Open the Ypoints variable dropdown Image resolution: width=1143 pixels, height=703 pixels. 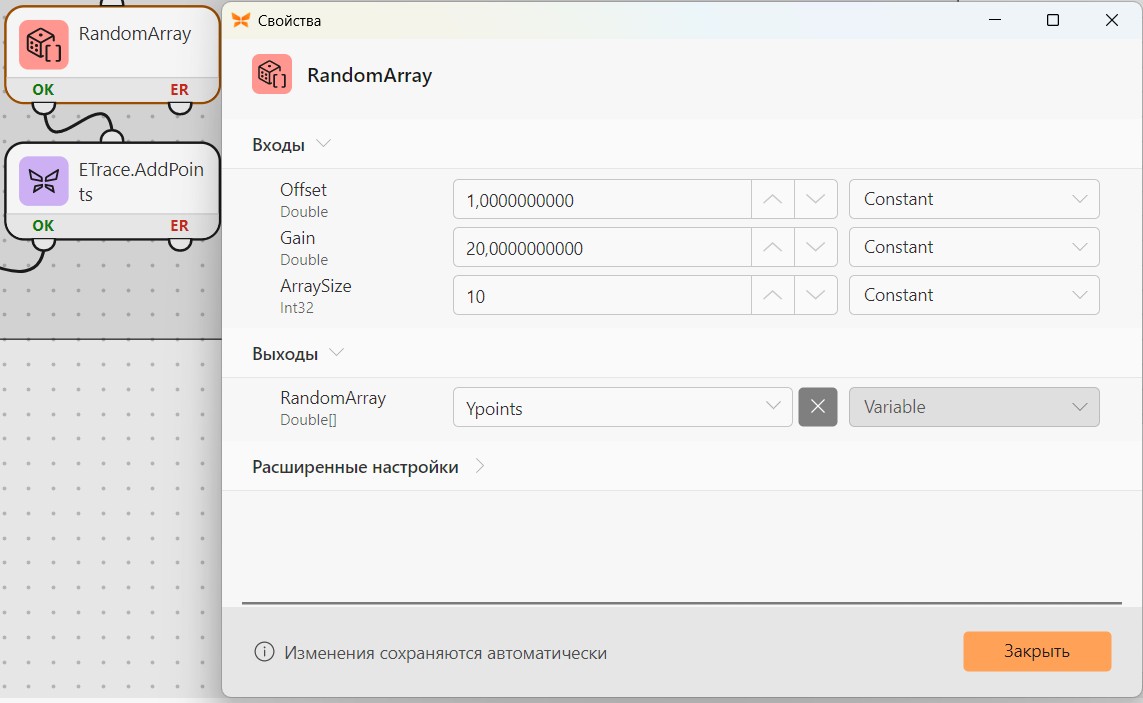pos(623,407)
